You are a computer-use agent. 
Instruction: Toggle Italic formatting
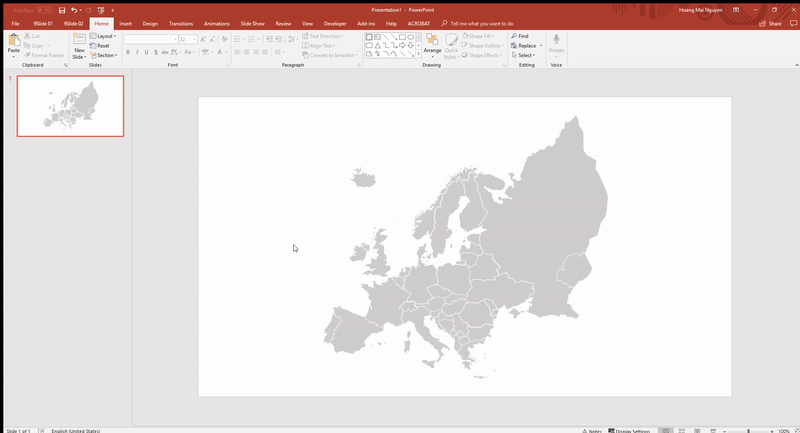(137, 52)
